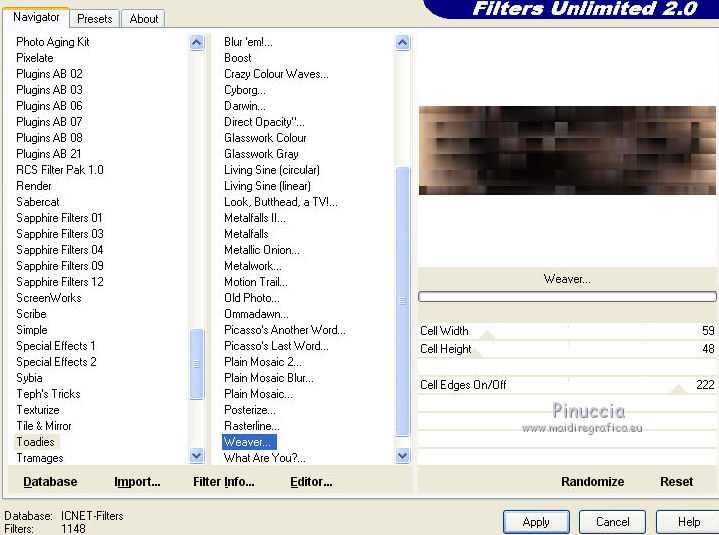Click Randomize to randomize settings

pos(592,482)
